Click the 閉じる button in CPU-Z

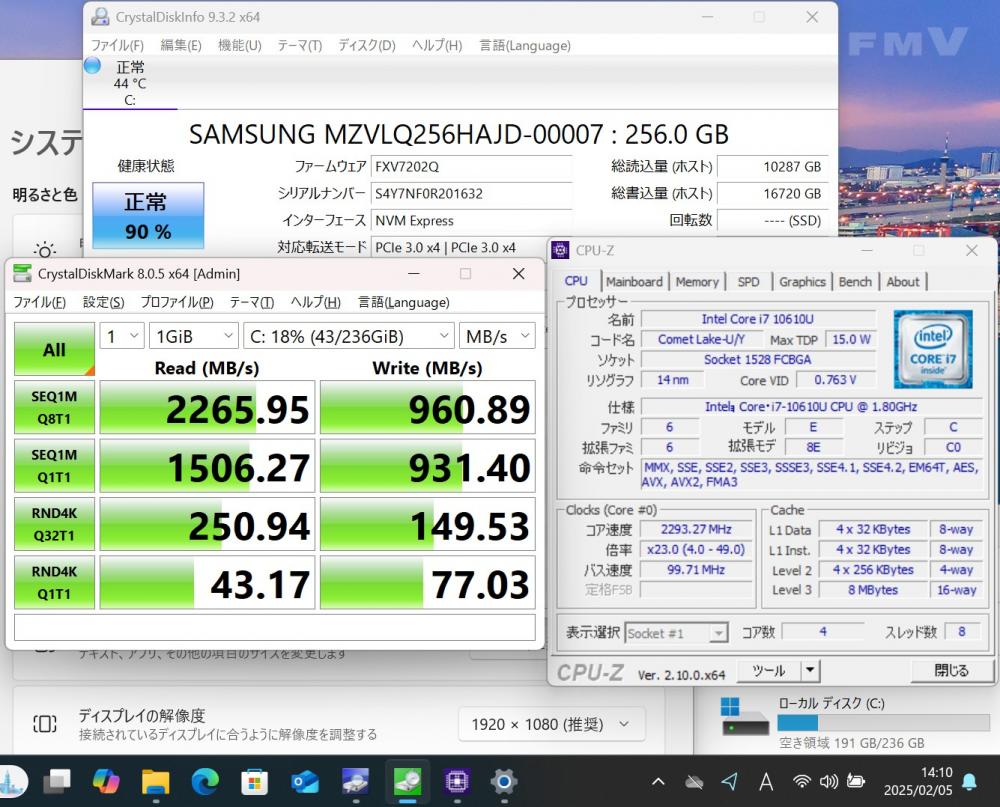950,671
